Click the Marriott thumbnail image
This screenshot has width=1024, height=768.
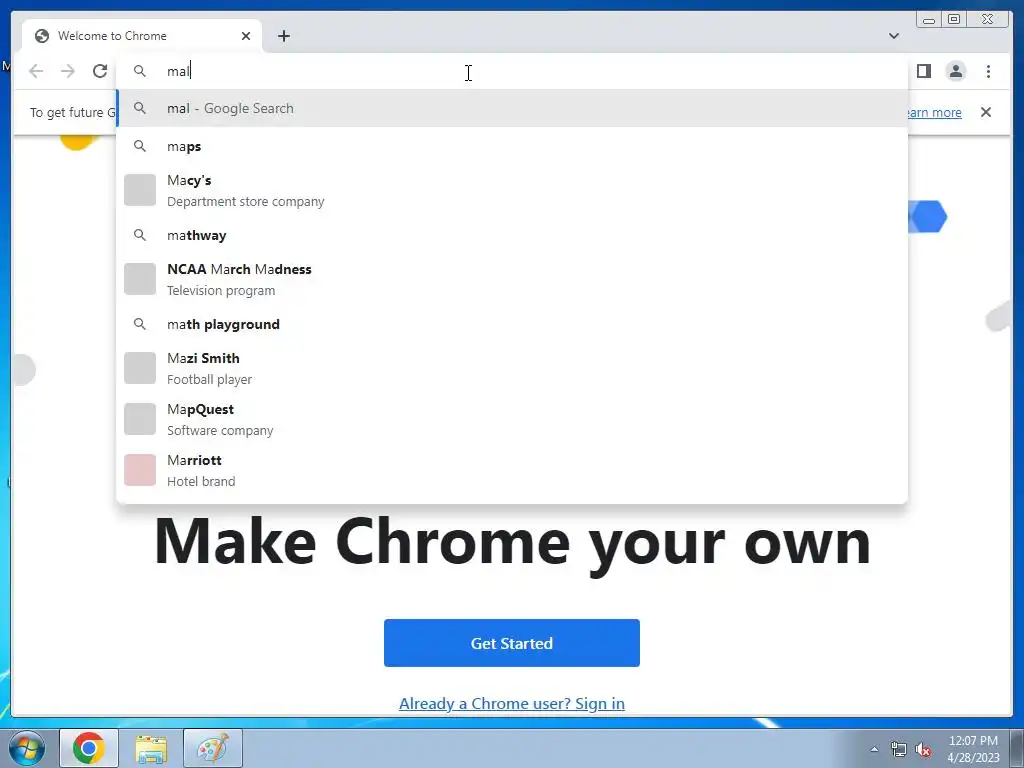click(140, 470)
